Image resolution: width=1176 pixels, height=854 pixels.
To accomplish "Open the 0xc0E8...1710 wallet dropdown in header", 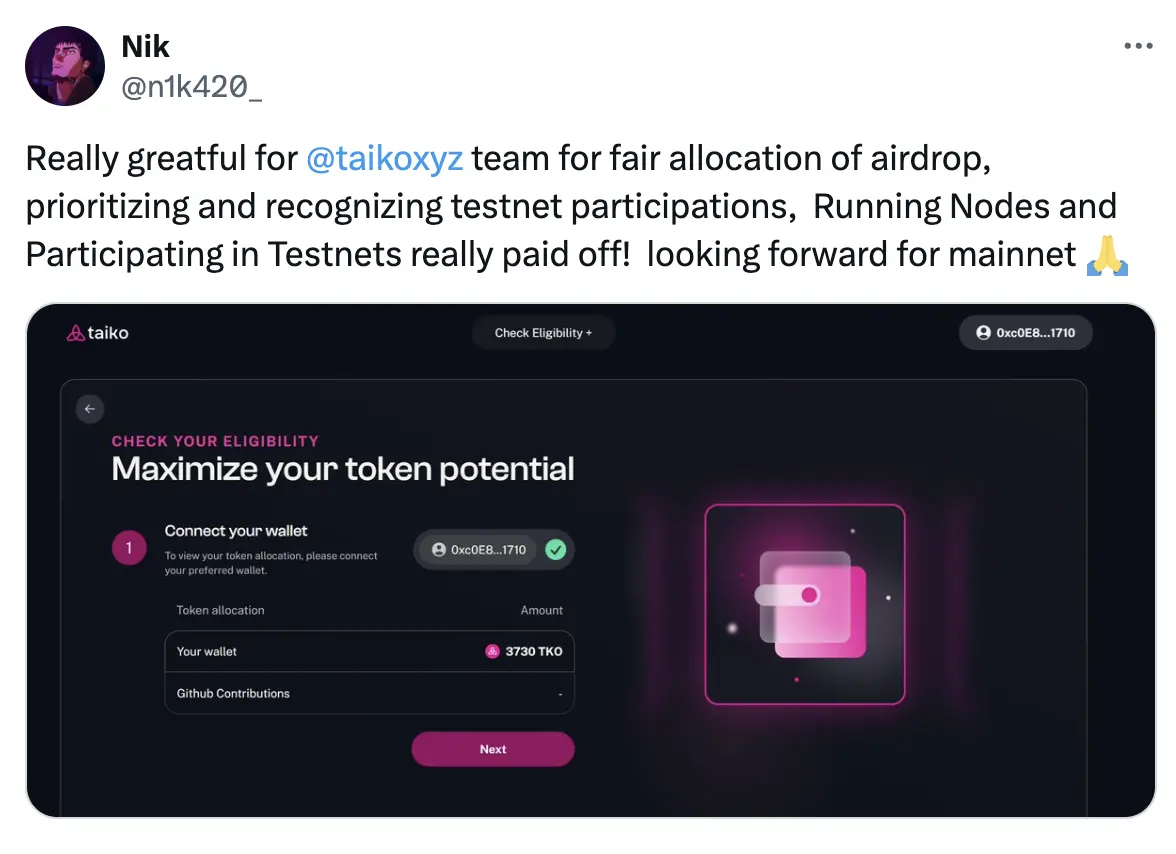I will click(x=1025, y=333).
